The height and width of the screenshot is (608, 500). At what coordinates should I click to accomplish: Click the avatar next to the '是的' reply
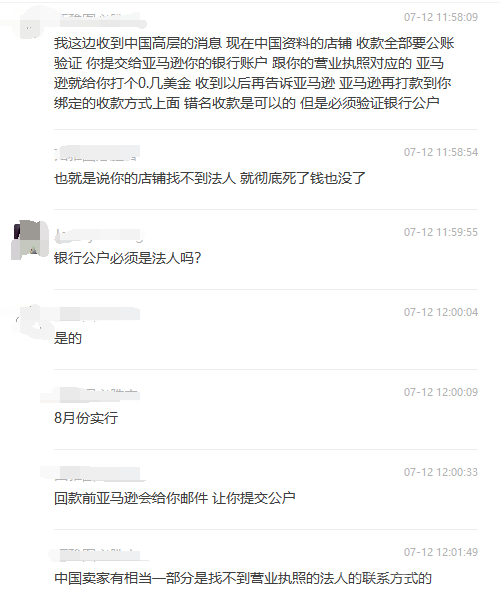pyautogui.click(x=31, y=321)
